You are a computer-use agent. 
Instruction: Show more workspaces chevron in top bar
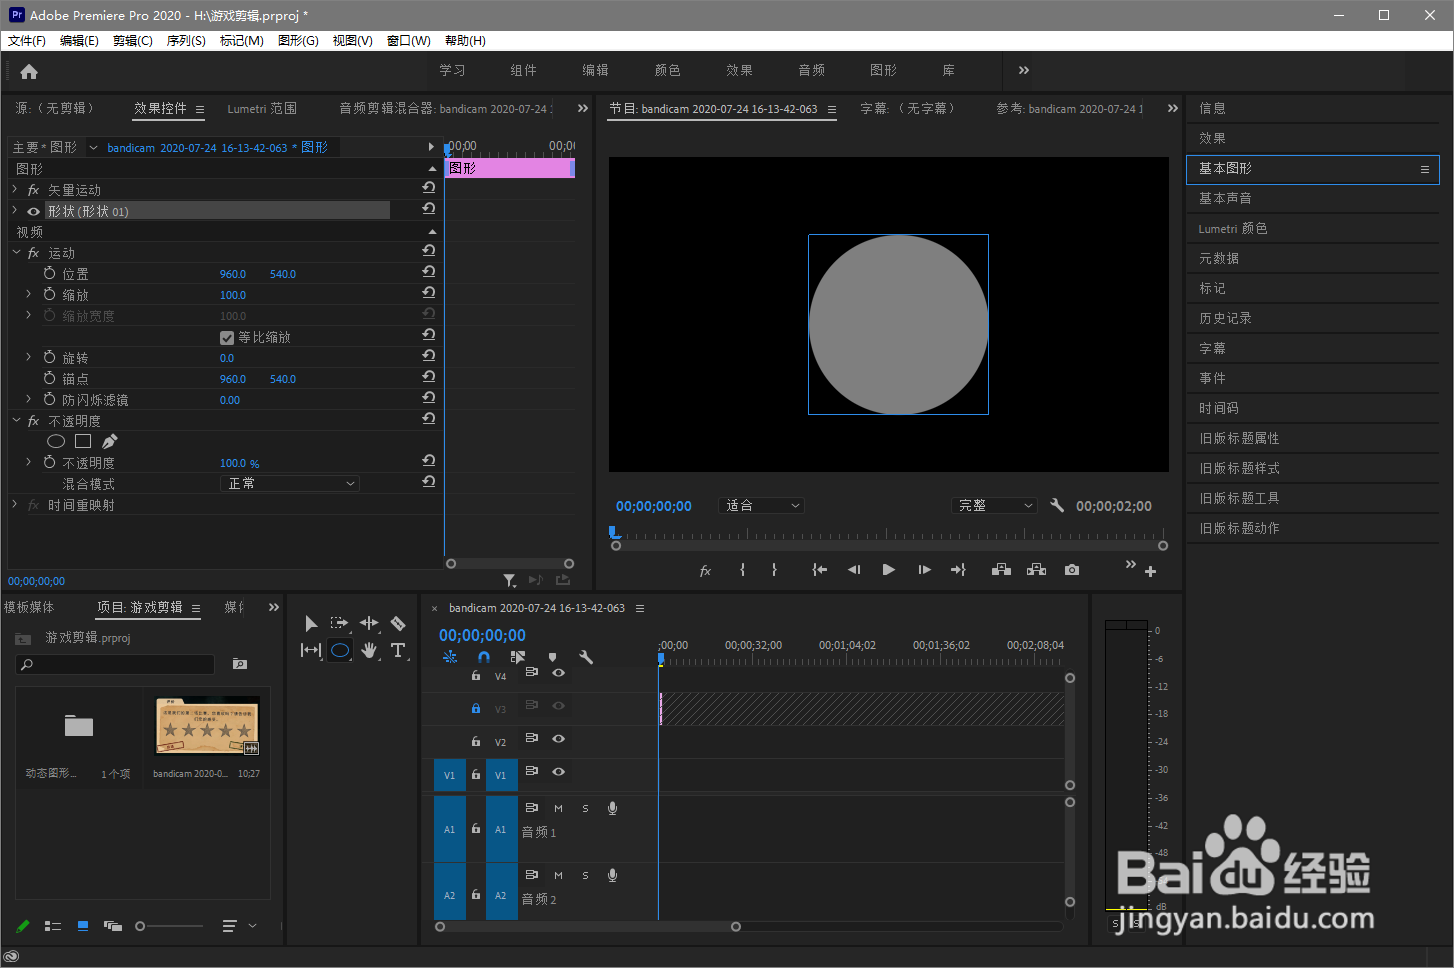click(x=1023, y=70)
